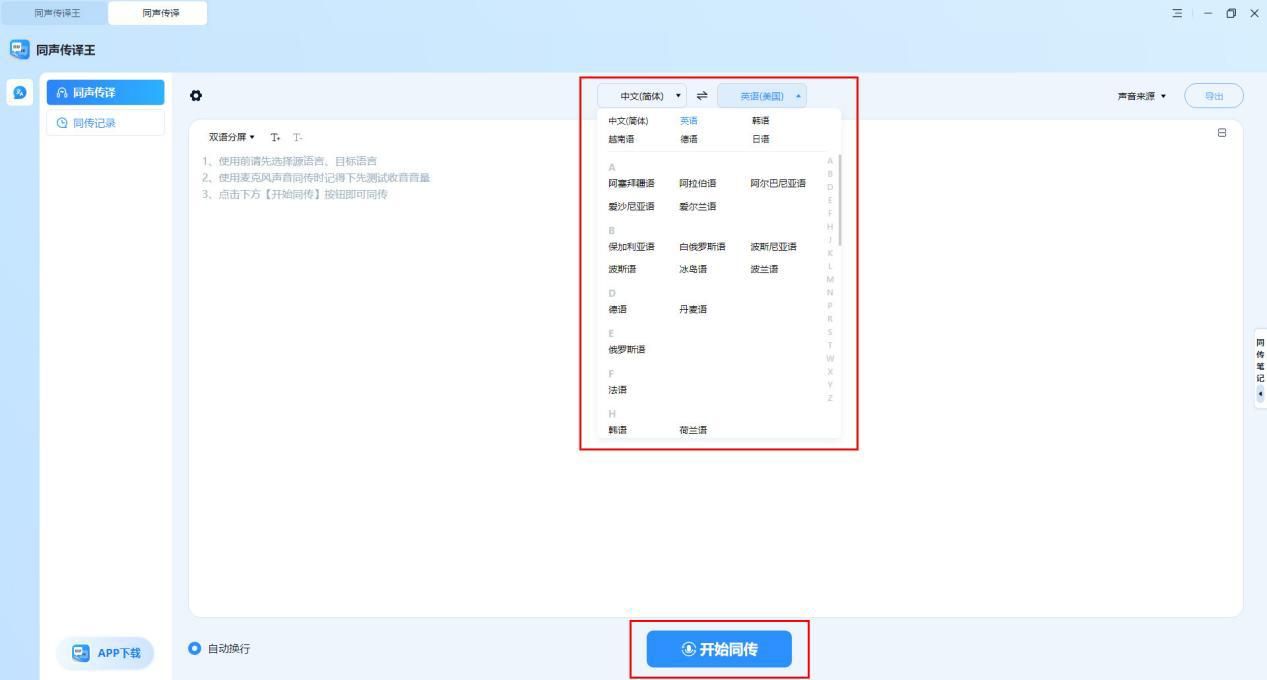Screen dimensions: 1267x680
Task: Jump to letter P in alphabet index
Action: (830, 305)
